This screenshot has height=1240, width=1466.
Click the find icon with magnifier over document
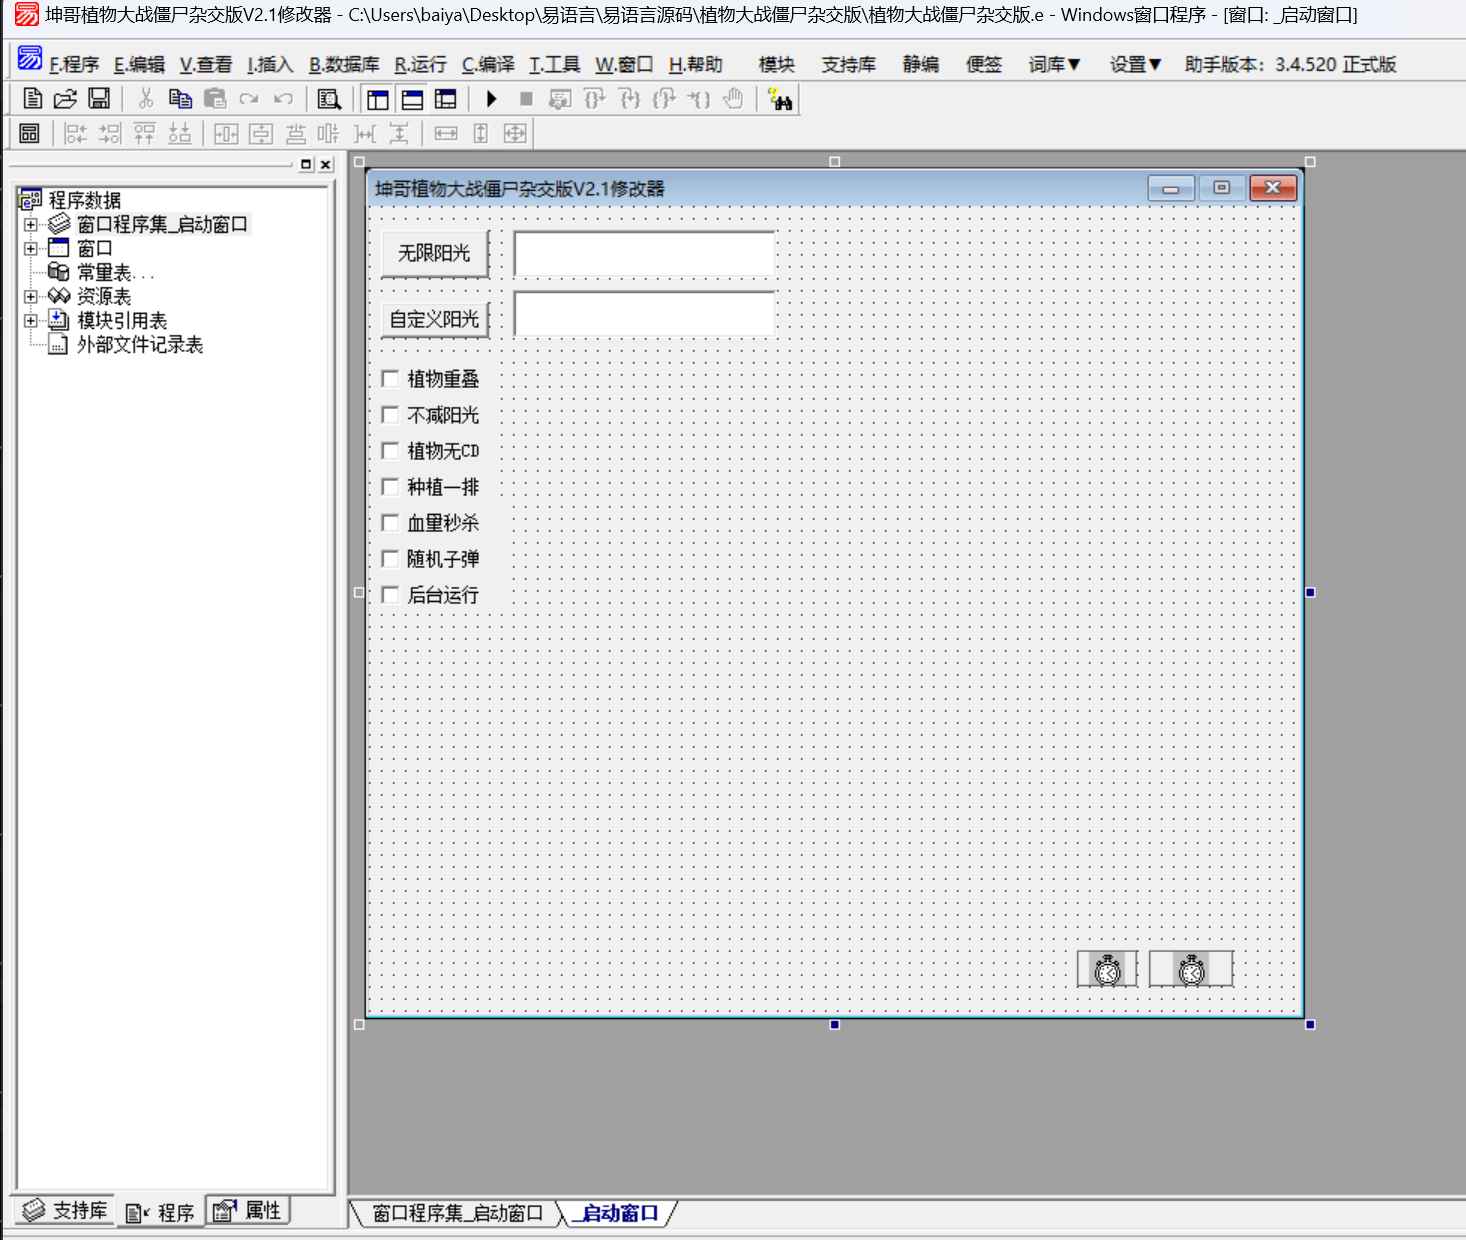tap(328, 98)
